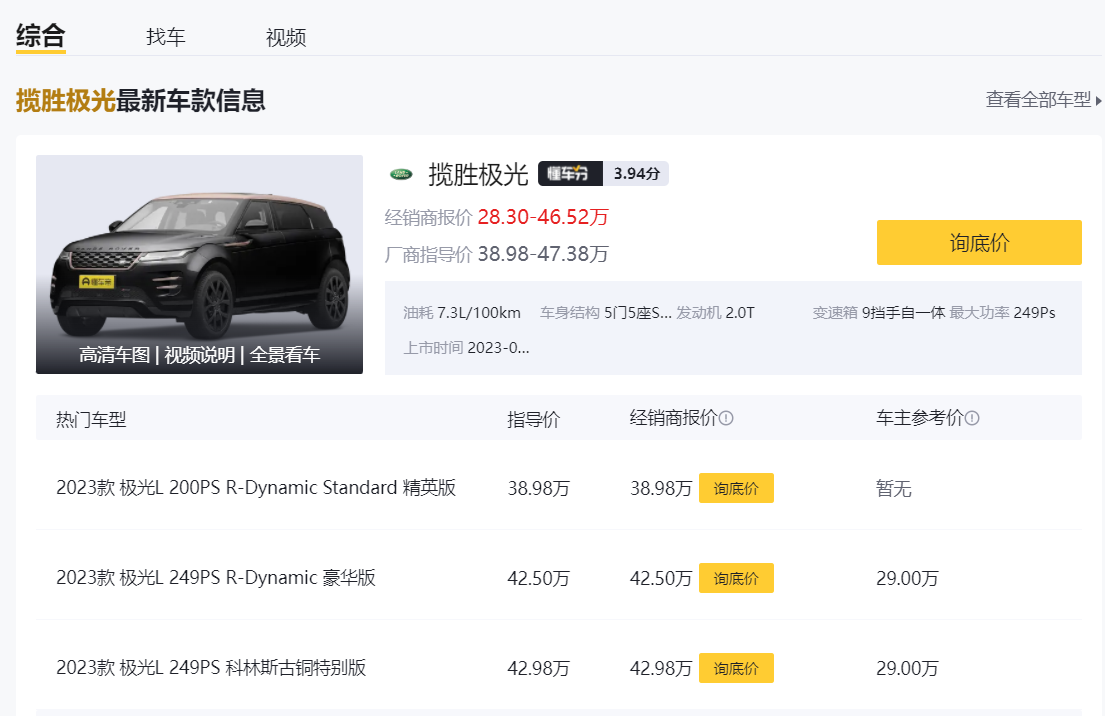The height and width of the screenshot is (716, 1105).
Task: Open the 视频 tab
Action: pos(285,37)
